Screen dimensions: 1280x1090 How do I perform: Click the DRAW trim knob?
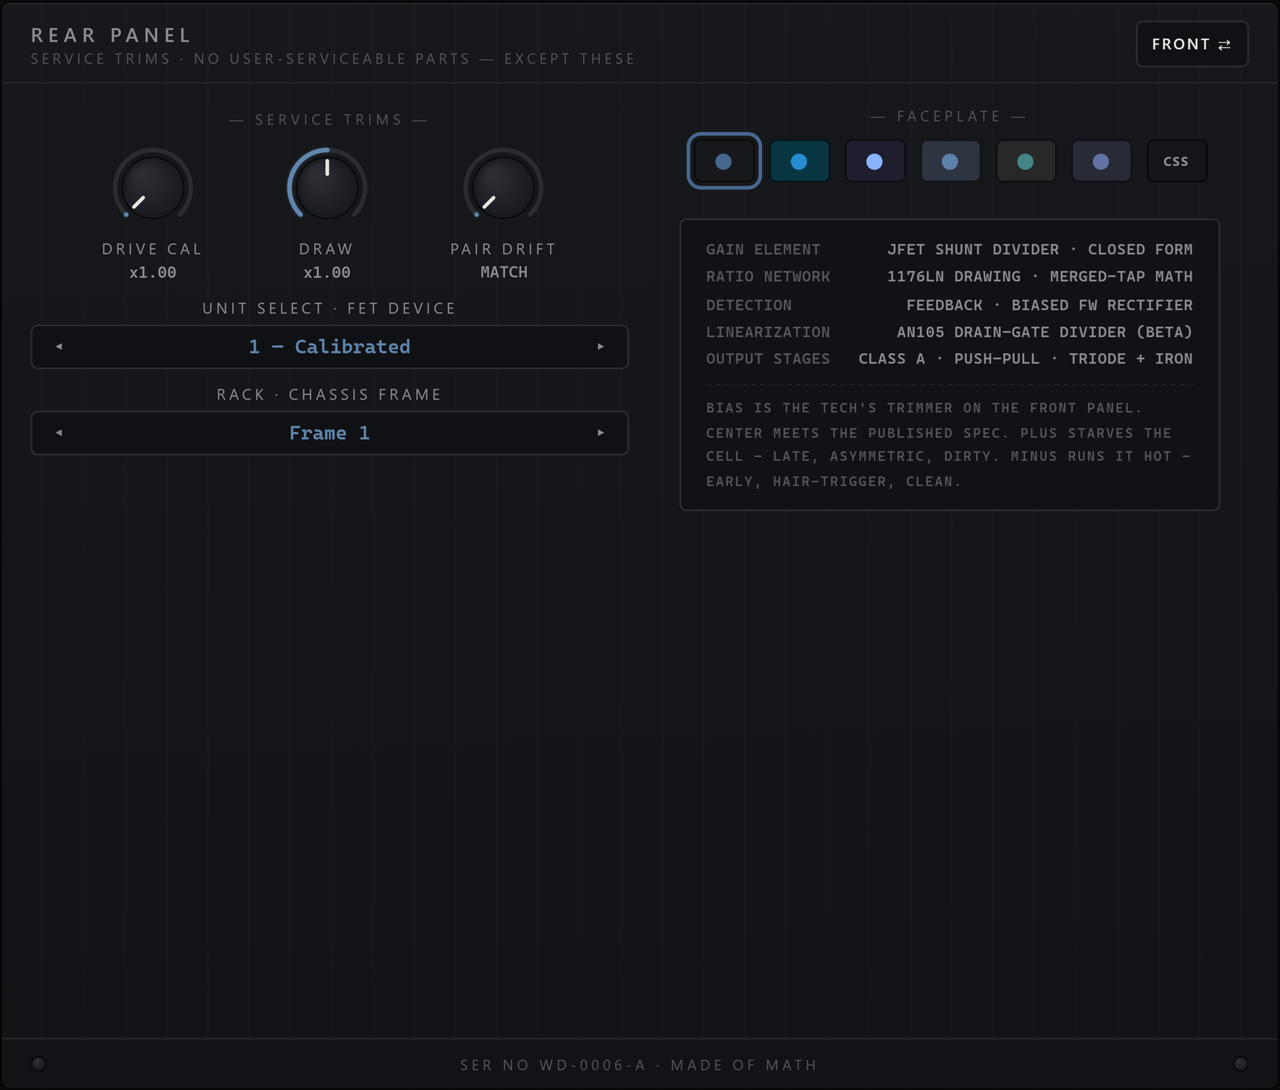327,187
